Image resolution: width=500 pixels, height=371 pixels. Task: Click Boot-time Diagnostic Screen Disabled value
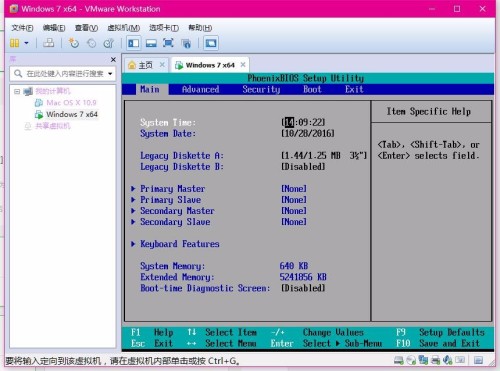click(x=303, y=288)
